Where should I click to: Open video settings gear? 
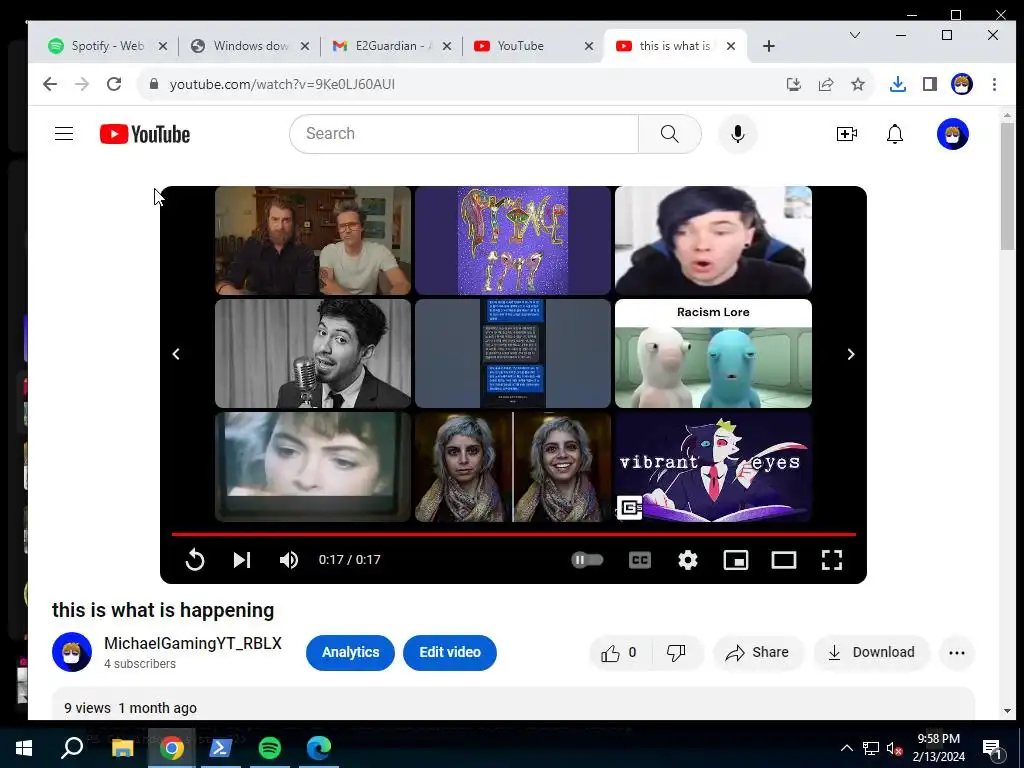pyautogui.click(x=688, y=560)
